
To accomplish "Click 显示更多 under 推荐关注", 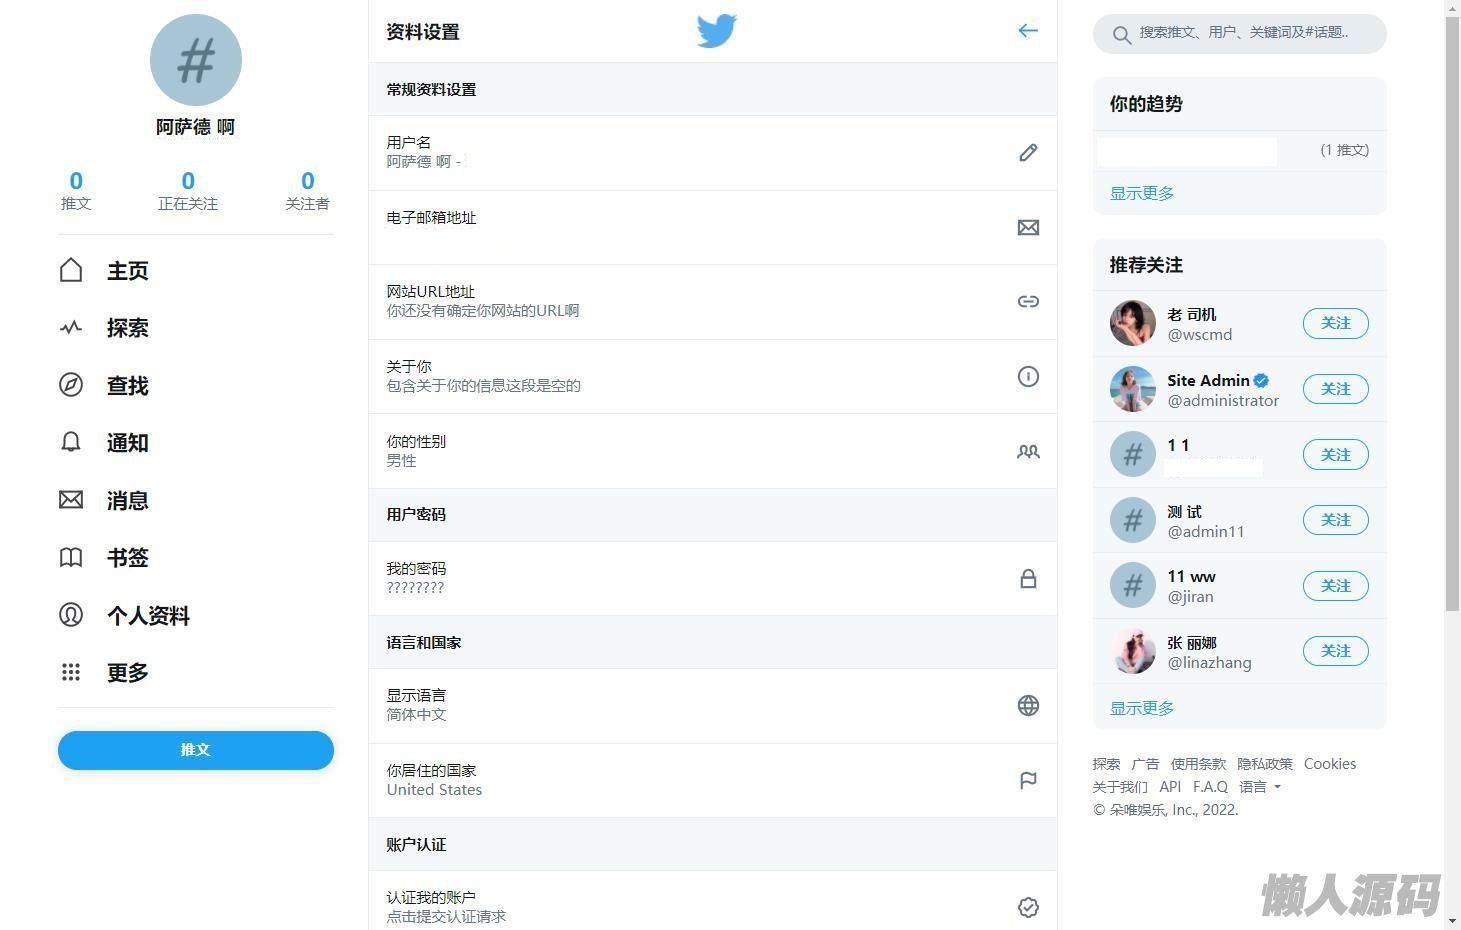I will (x=1142, y=708).
